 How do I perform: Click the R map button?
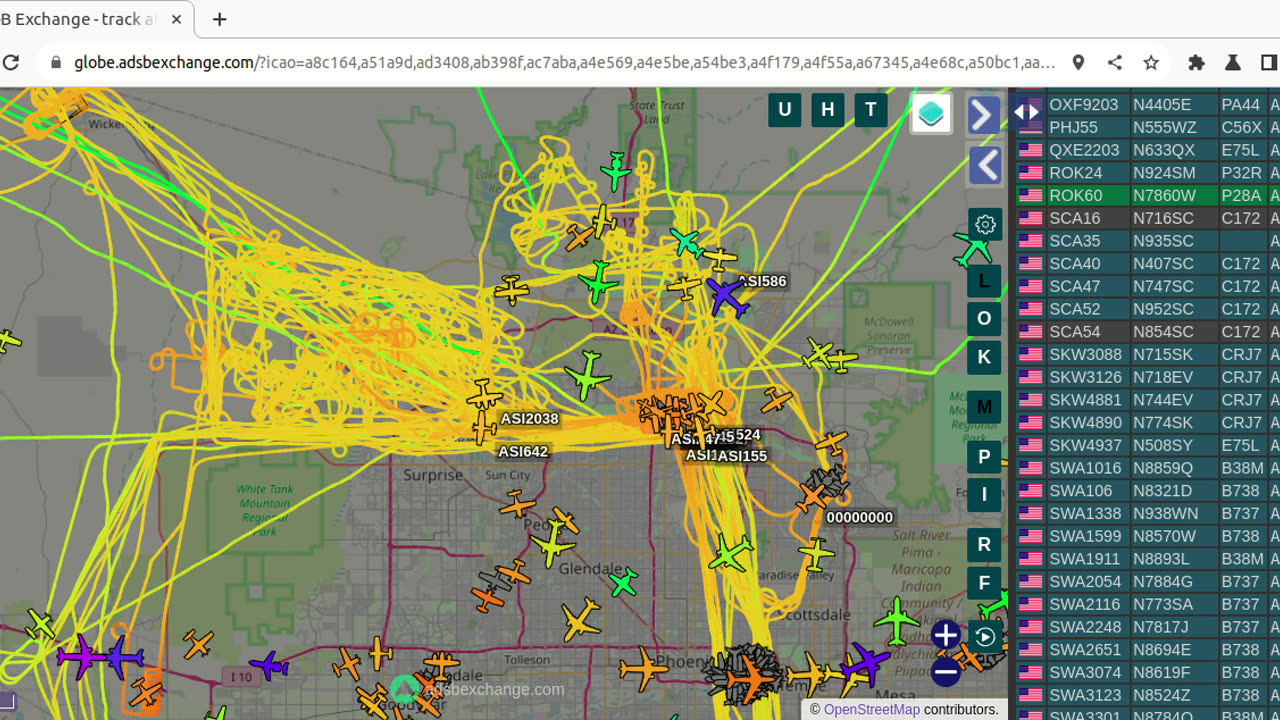[x=984, y=545]
